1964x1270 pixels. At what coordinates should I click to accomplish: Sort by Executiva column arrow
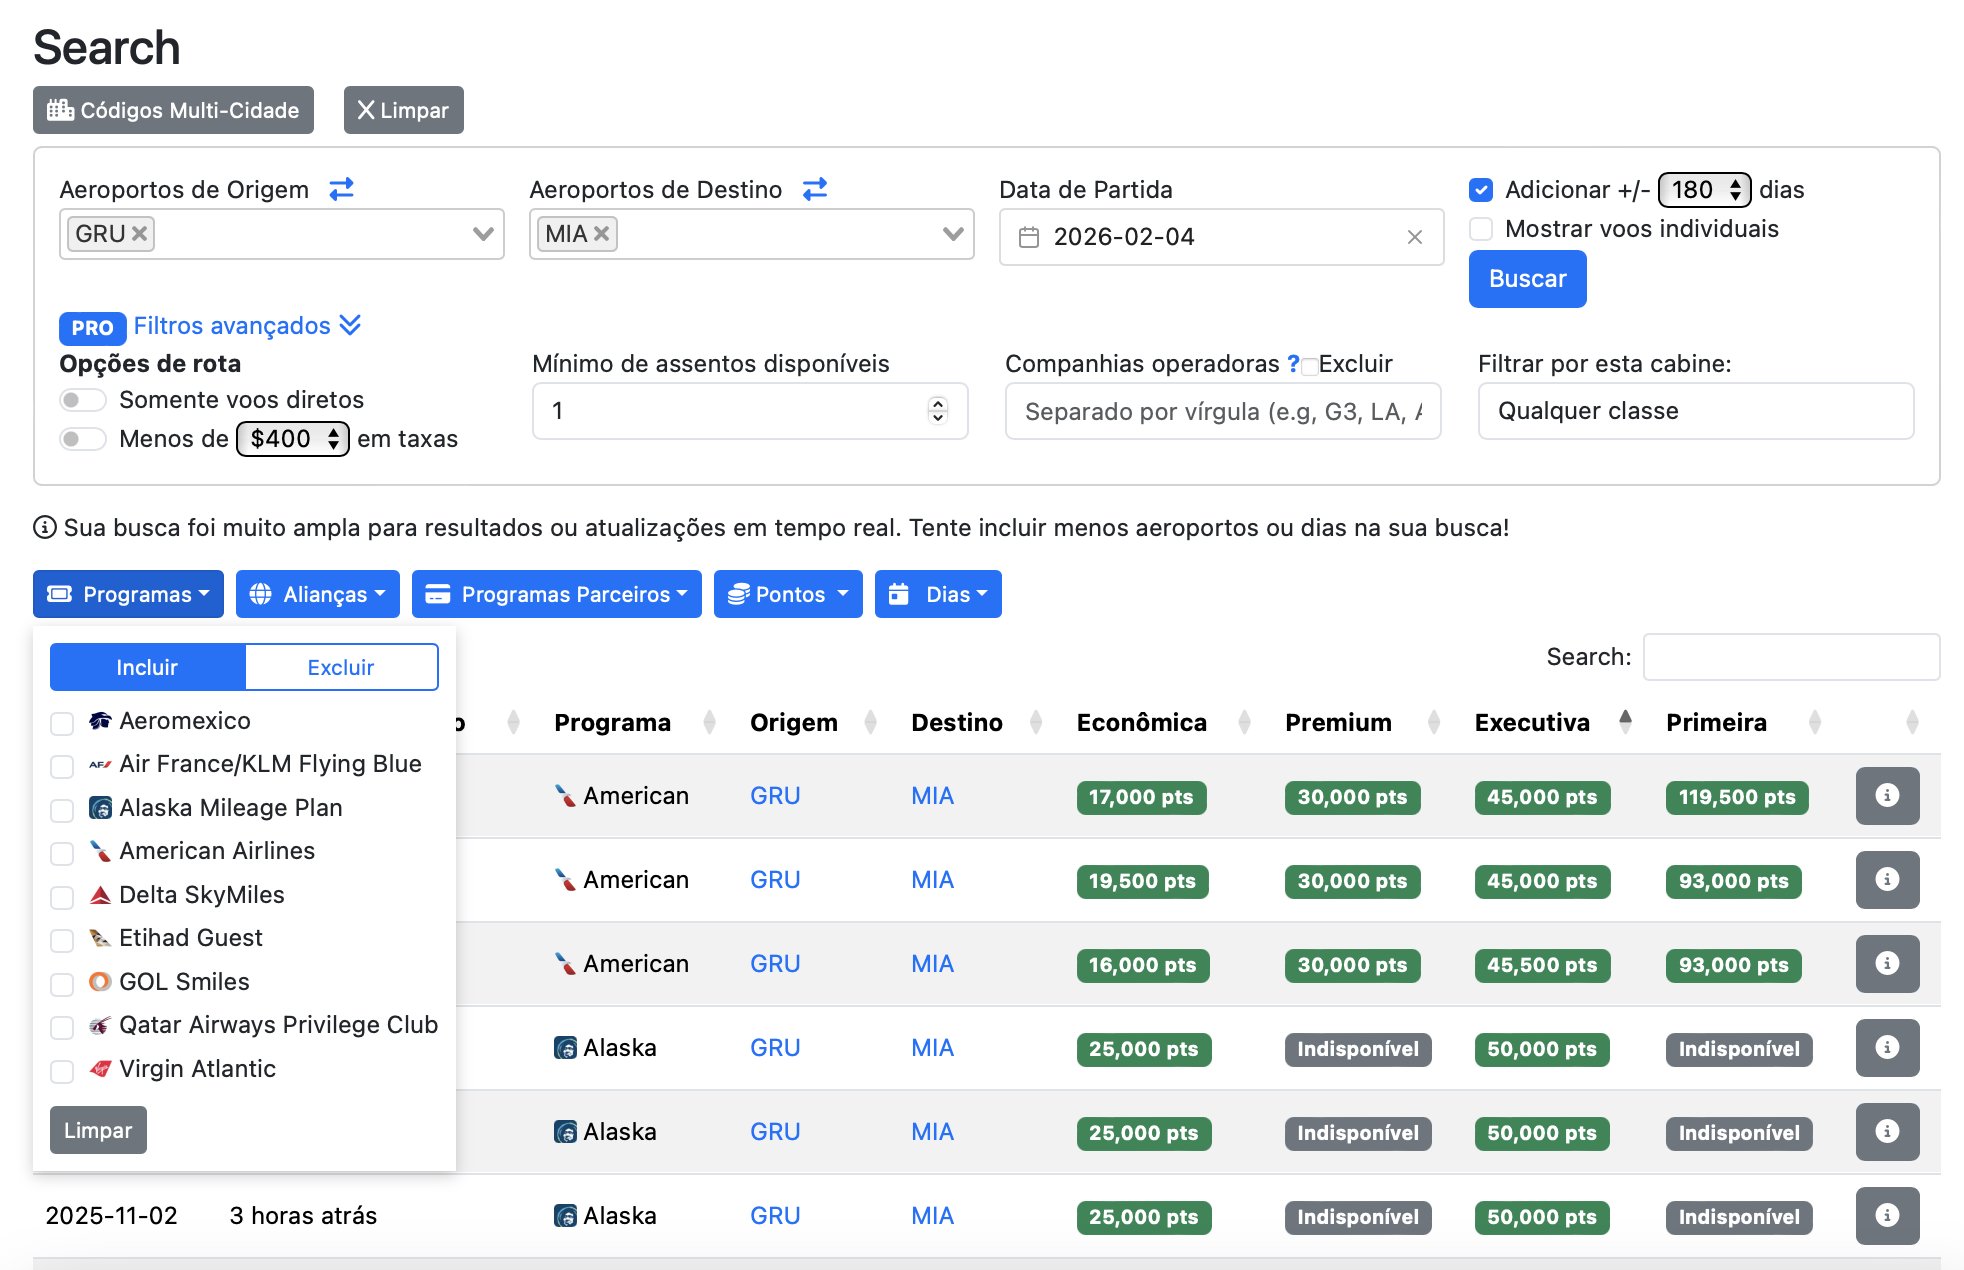point(1625,722)
